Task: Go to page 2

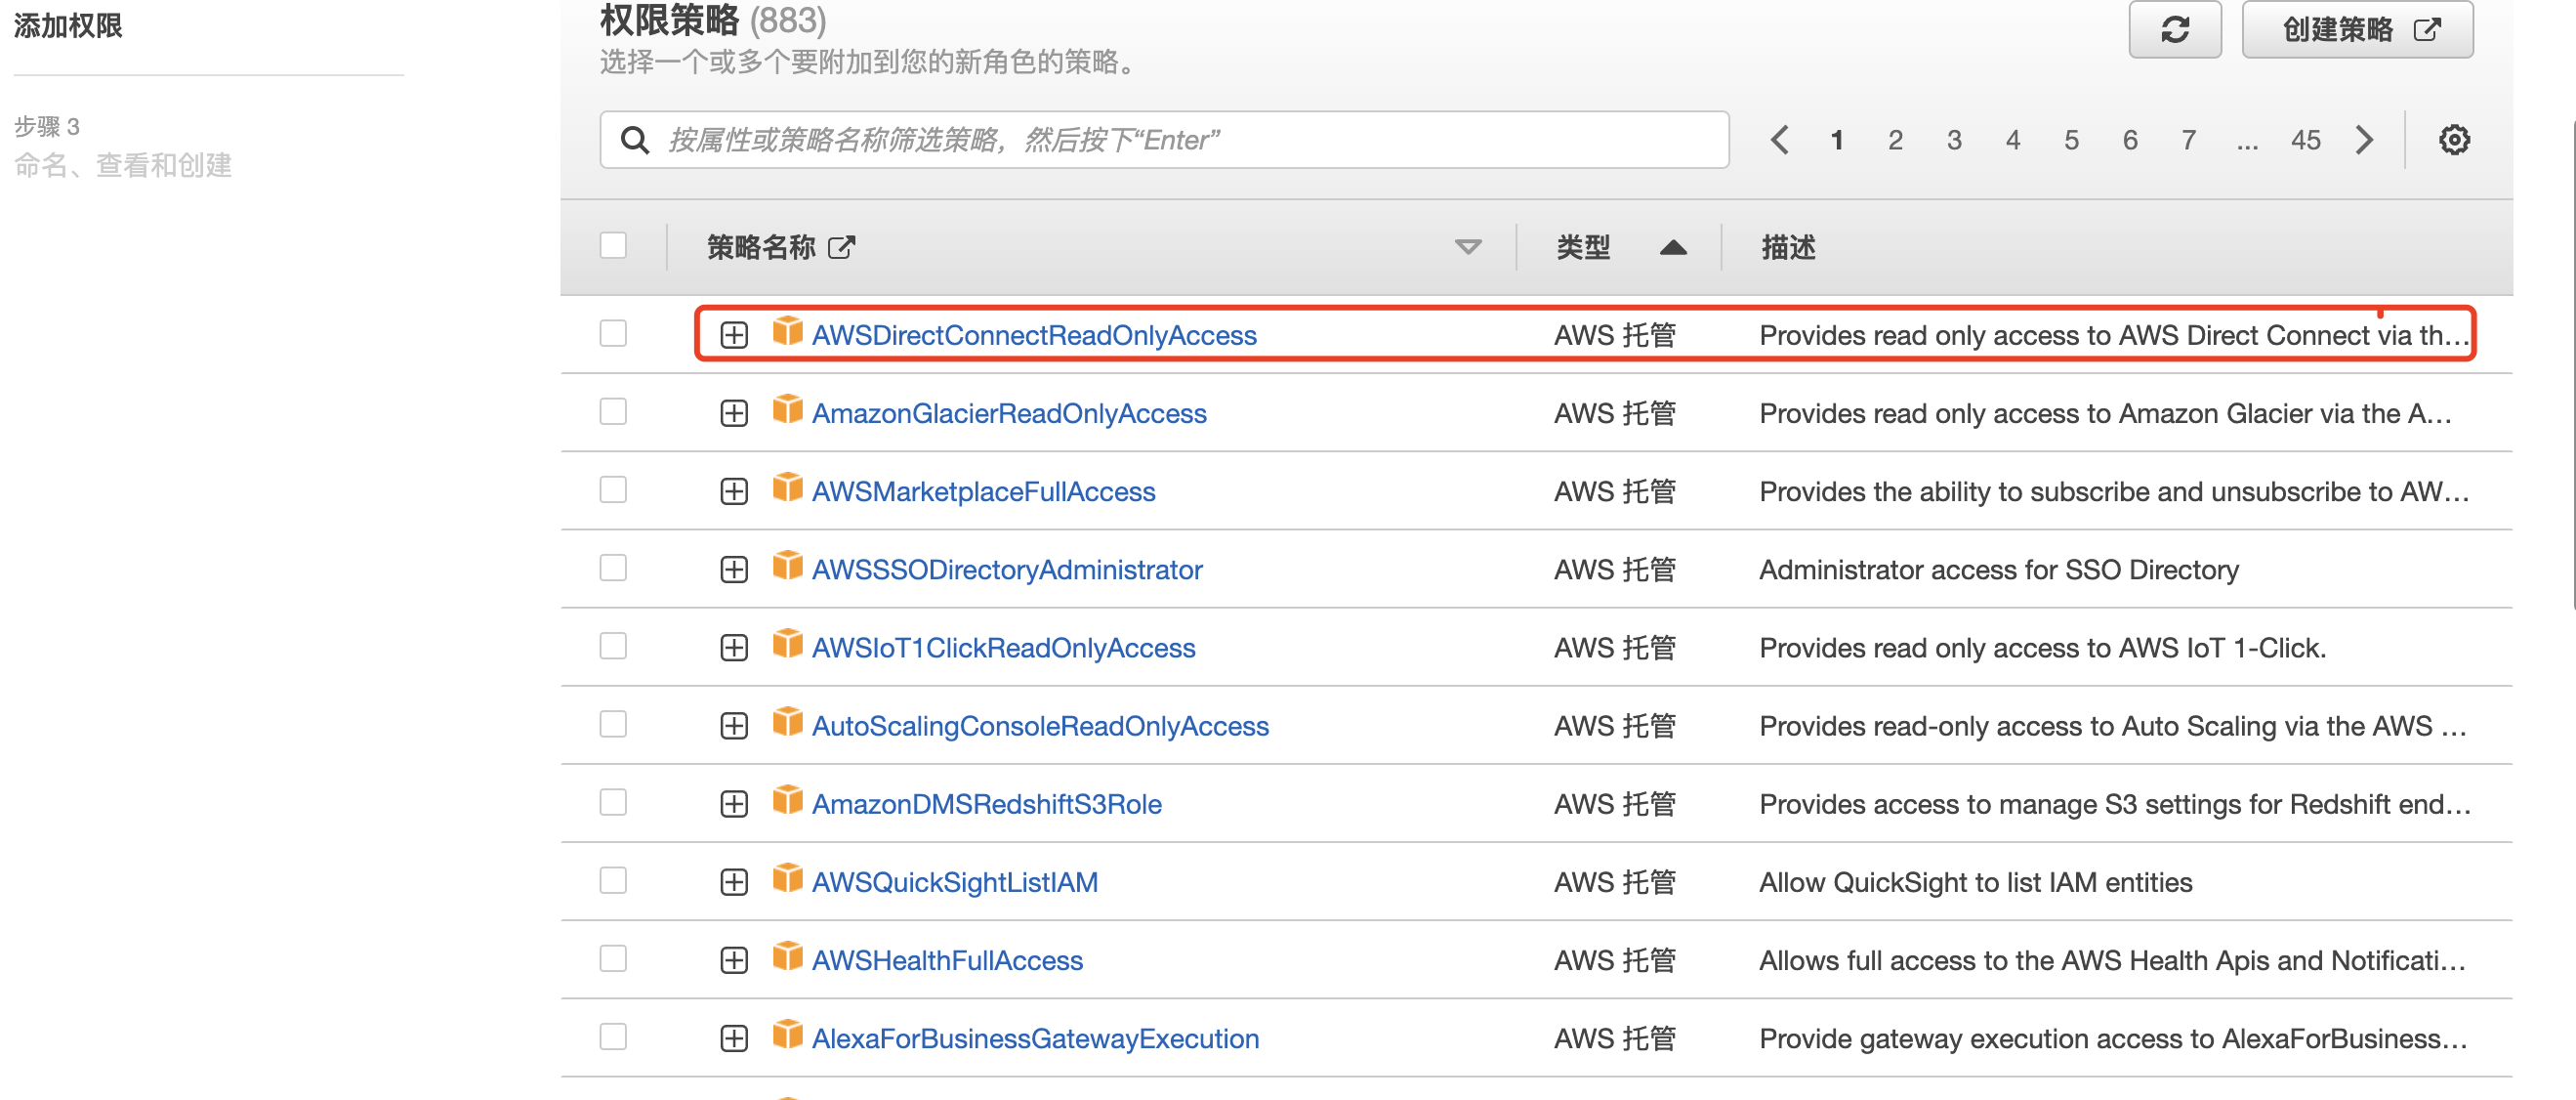Action: 1895,140
